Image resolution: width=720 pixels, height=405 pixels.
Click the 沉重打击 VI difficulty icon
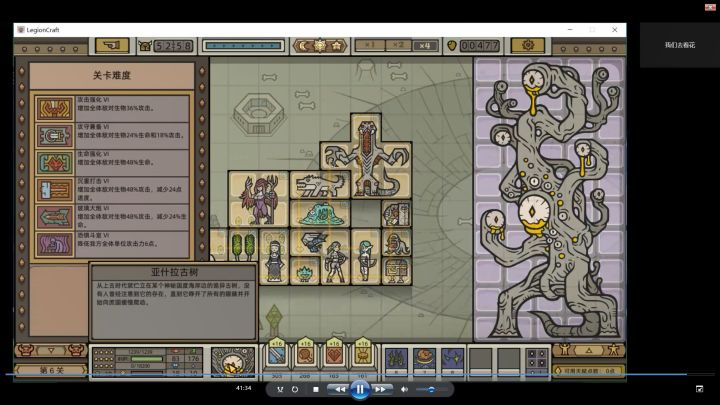(x=55, y=190)
